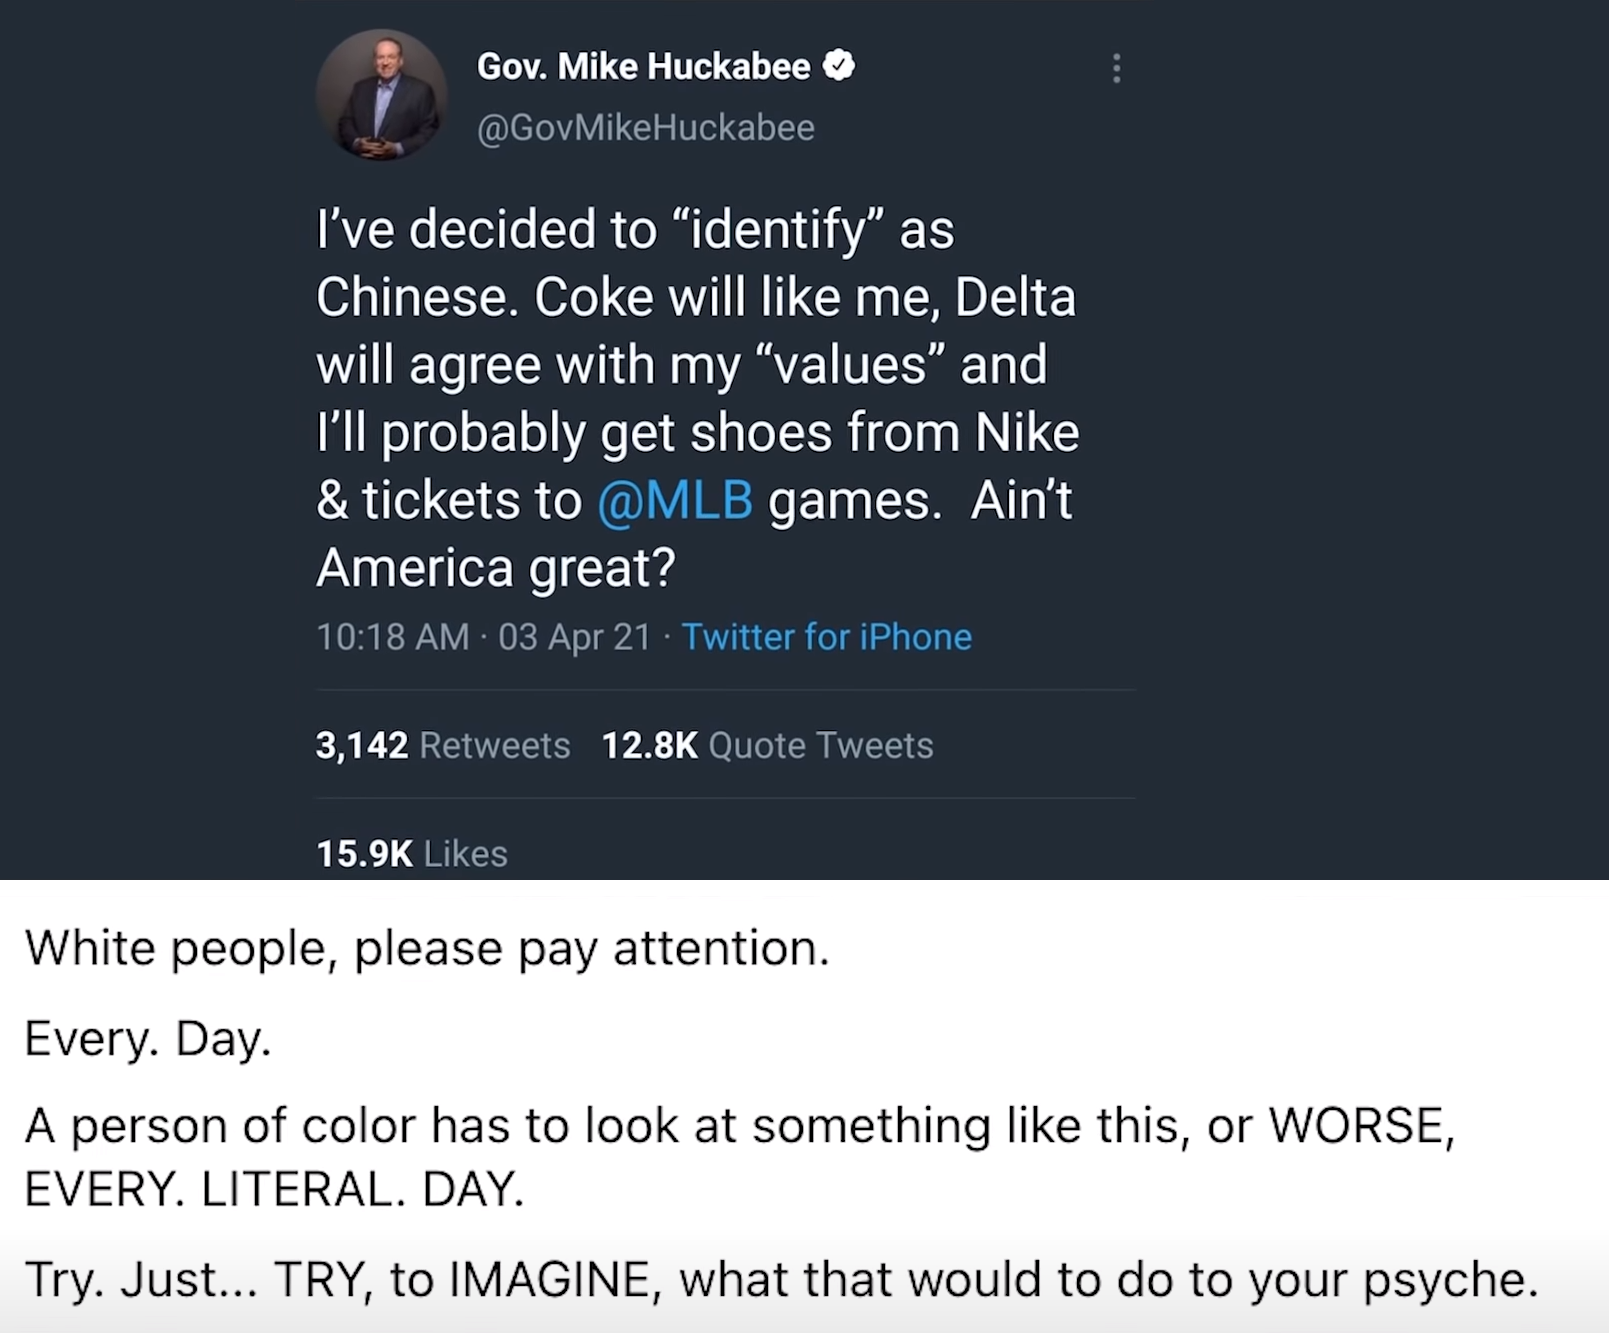Click the 'White people, please pay attention.' line

427,949
